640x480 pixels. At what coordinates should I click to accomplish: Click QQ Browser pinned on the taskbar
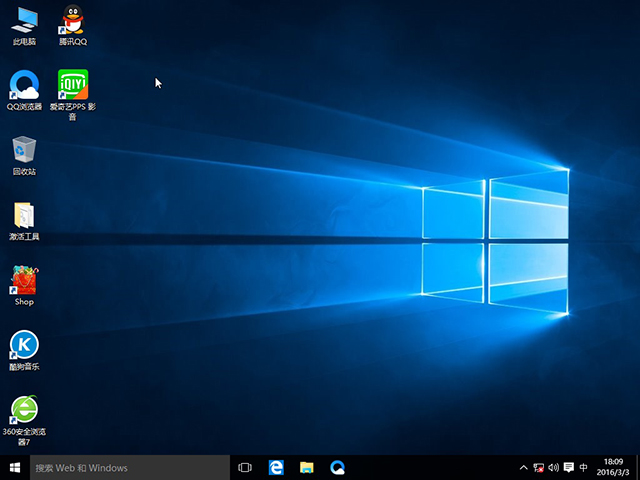[338, 467]
